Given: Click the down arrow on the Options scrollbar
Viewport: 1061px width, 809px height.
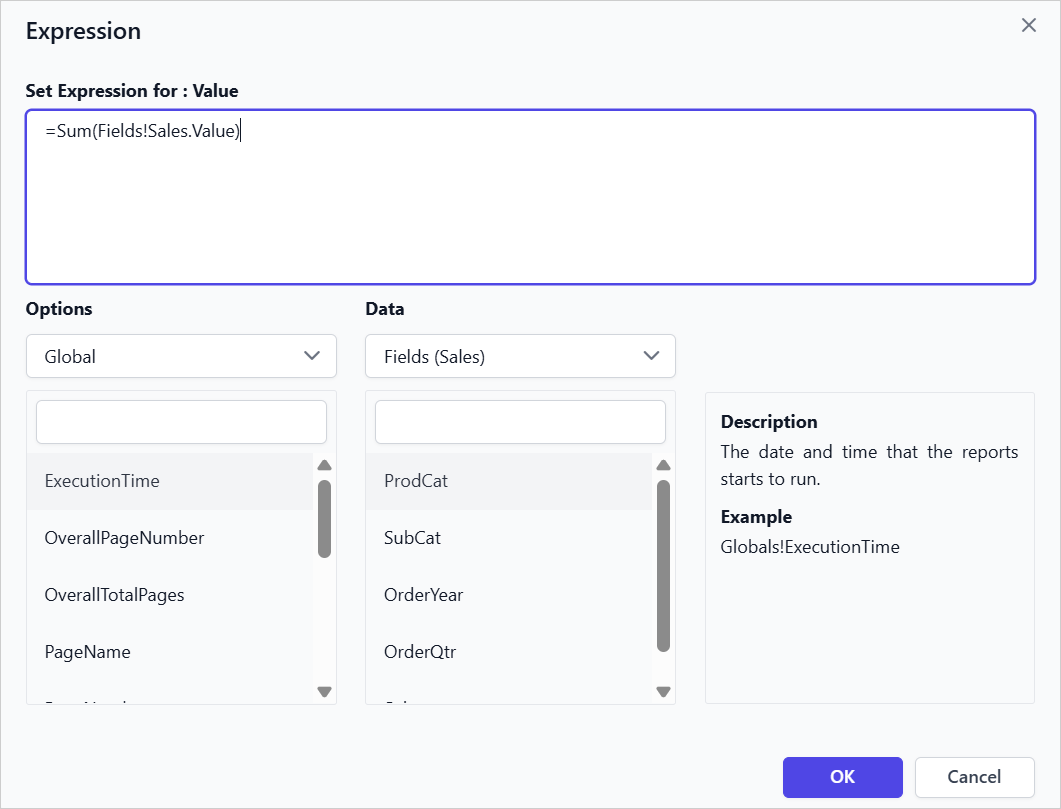Looking at the screenshot, I should point(323,691).
